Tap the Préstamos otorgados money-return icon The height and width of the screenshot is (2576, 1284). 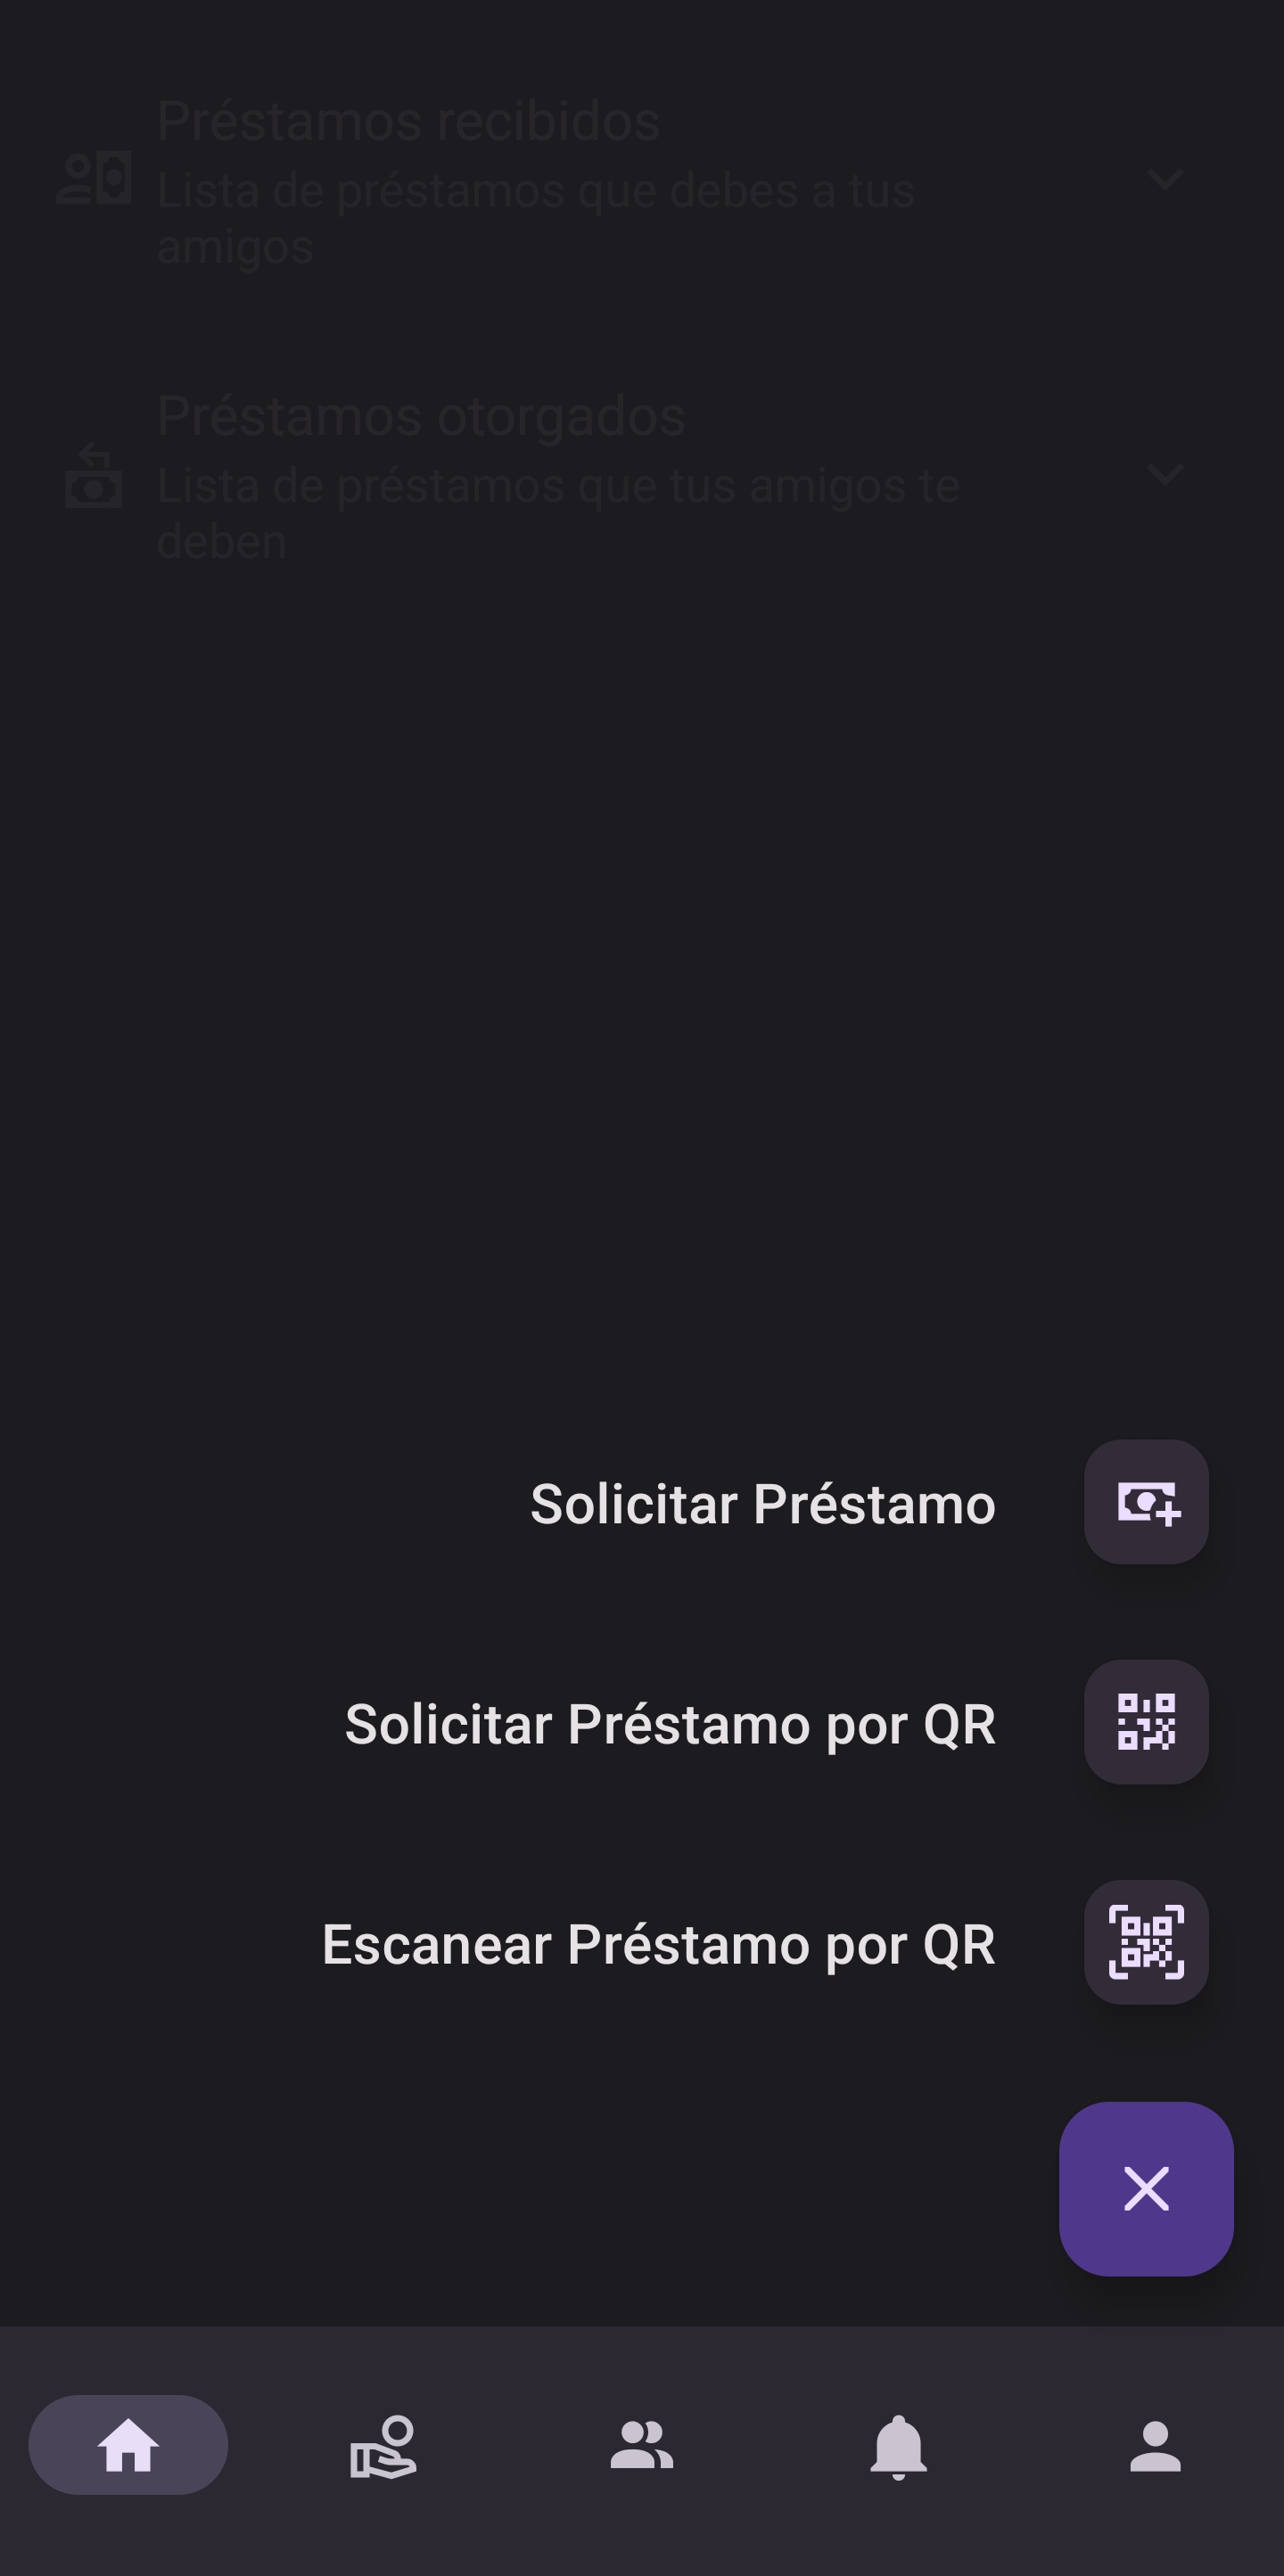tap(94, 474)
